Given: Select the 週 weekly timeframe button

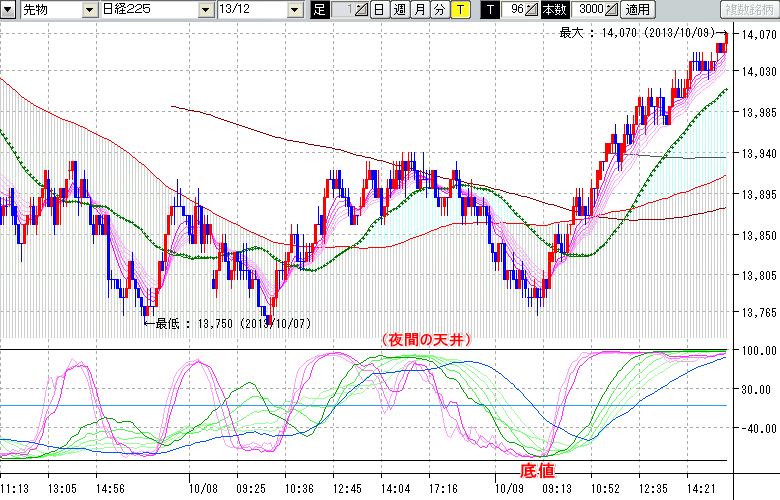Looking at the screenshot, I should [399, 9].
